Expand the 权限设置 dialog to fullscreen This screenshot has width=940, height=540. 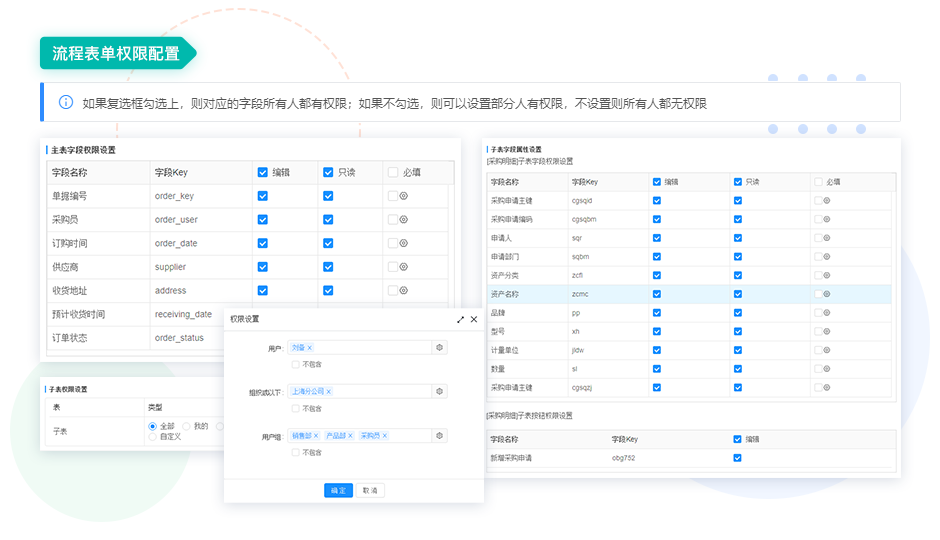460,319
